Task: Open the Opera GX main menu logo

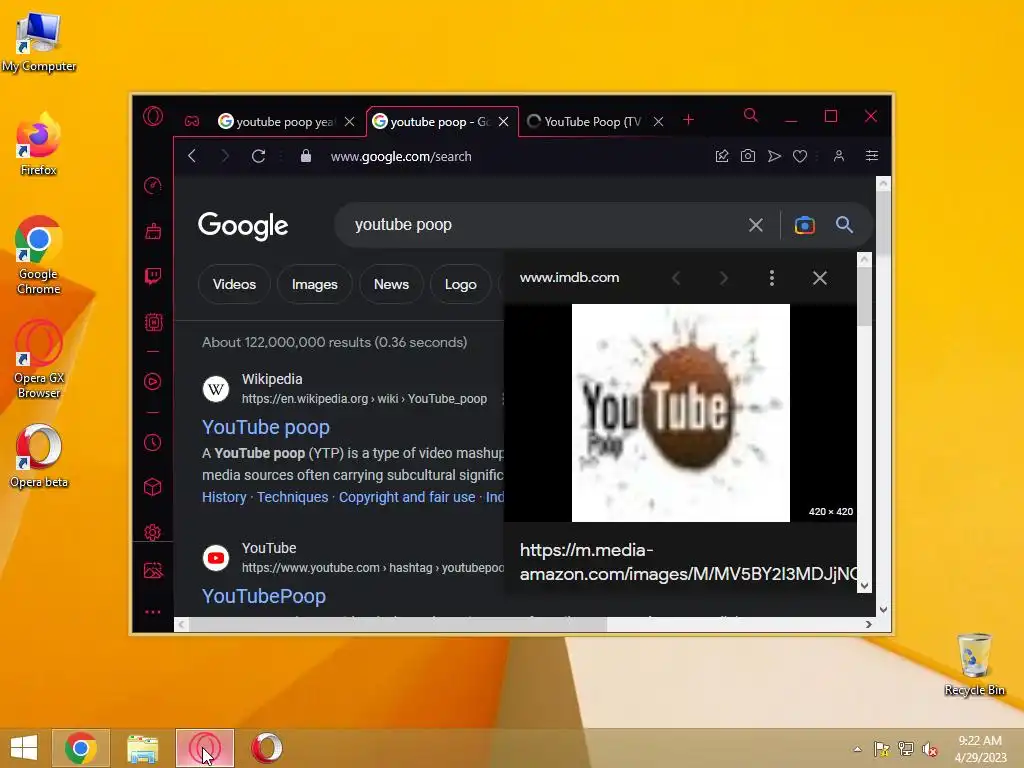Action: point(153,117)
